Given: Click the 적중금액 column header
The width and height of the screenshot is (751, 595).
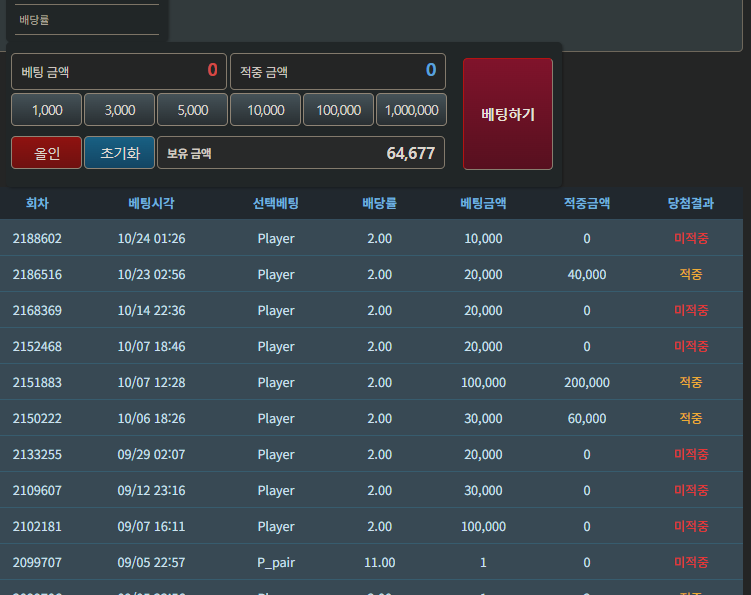Looking at the screenshot, I should coord(587,203).
